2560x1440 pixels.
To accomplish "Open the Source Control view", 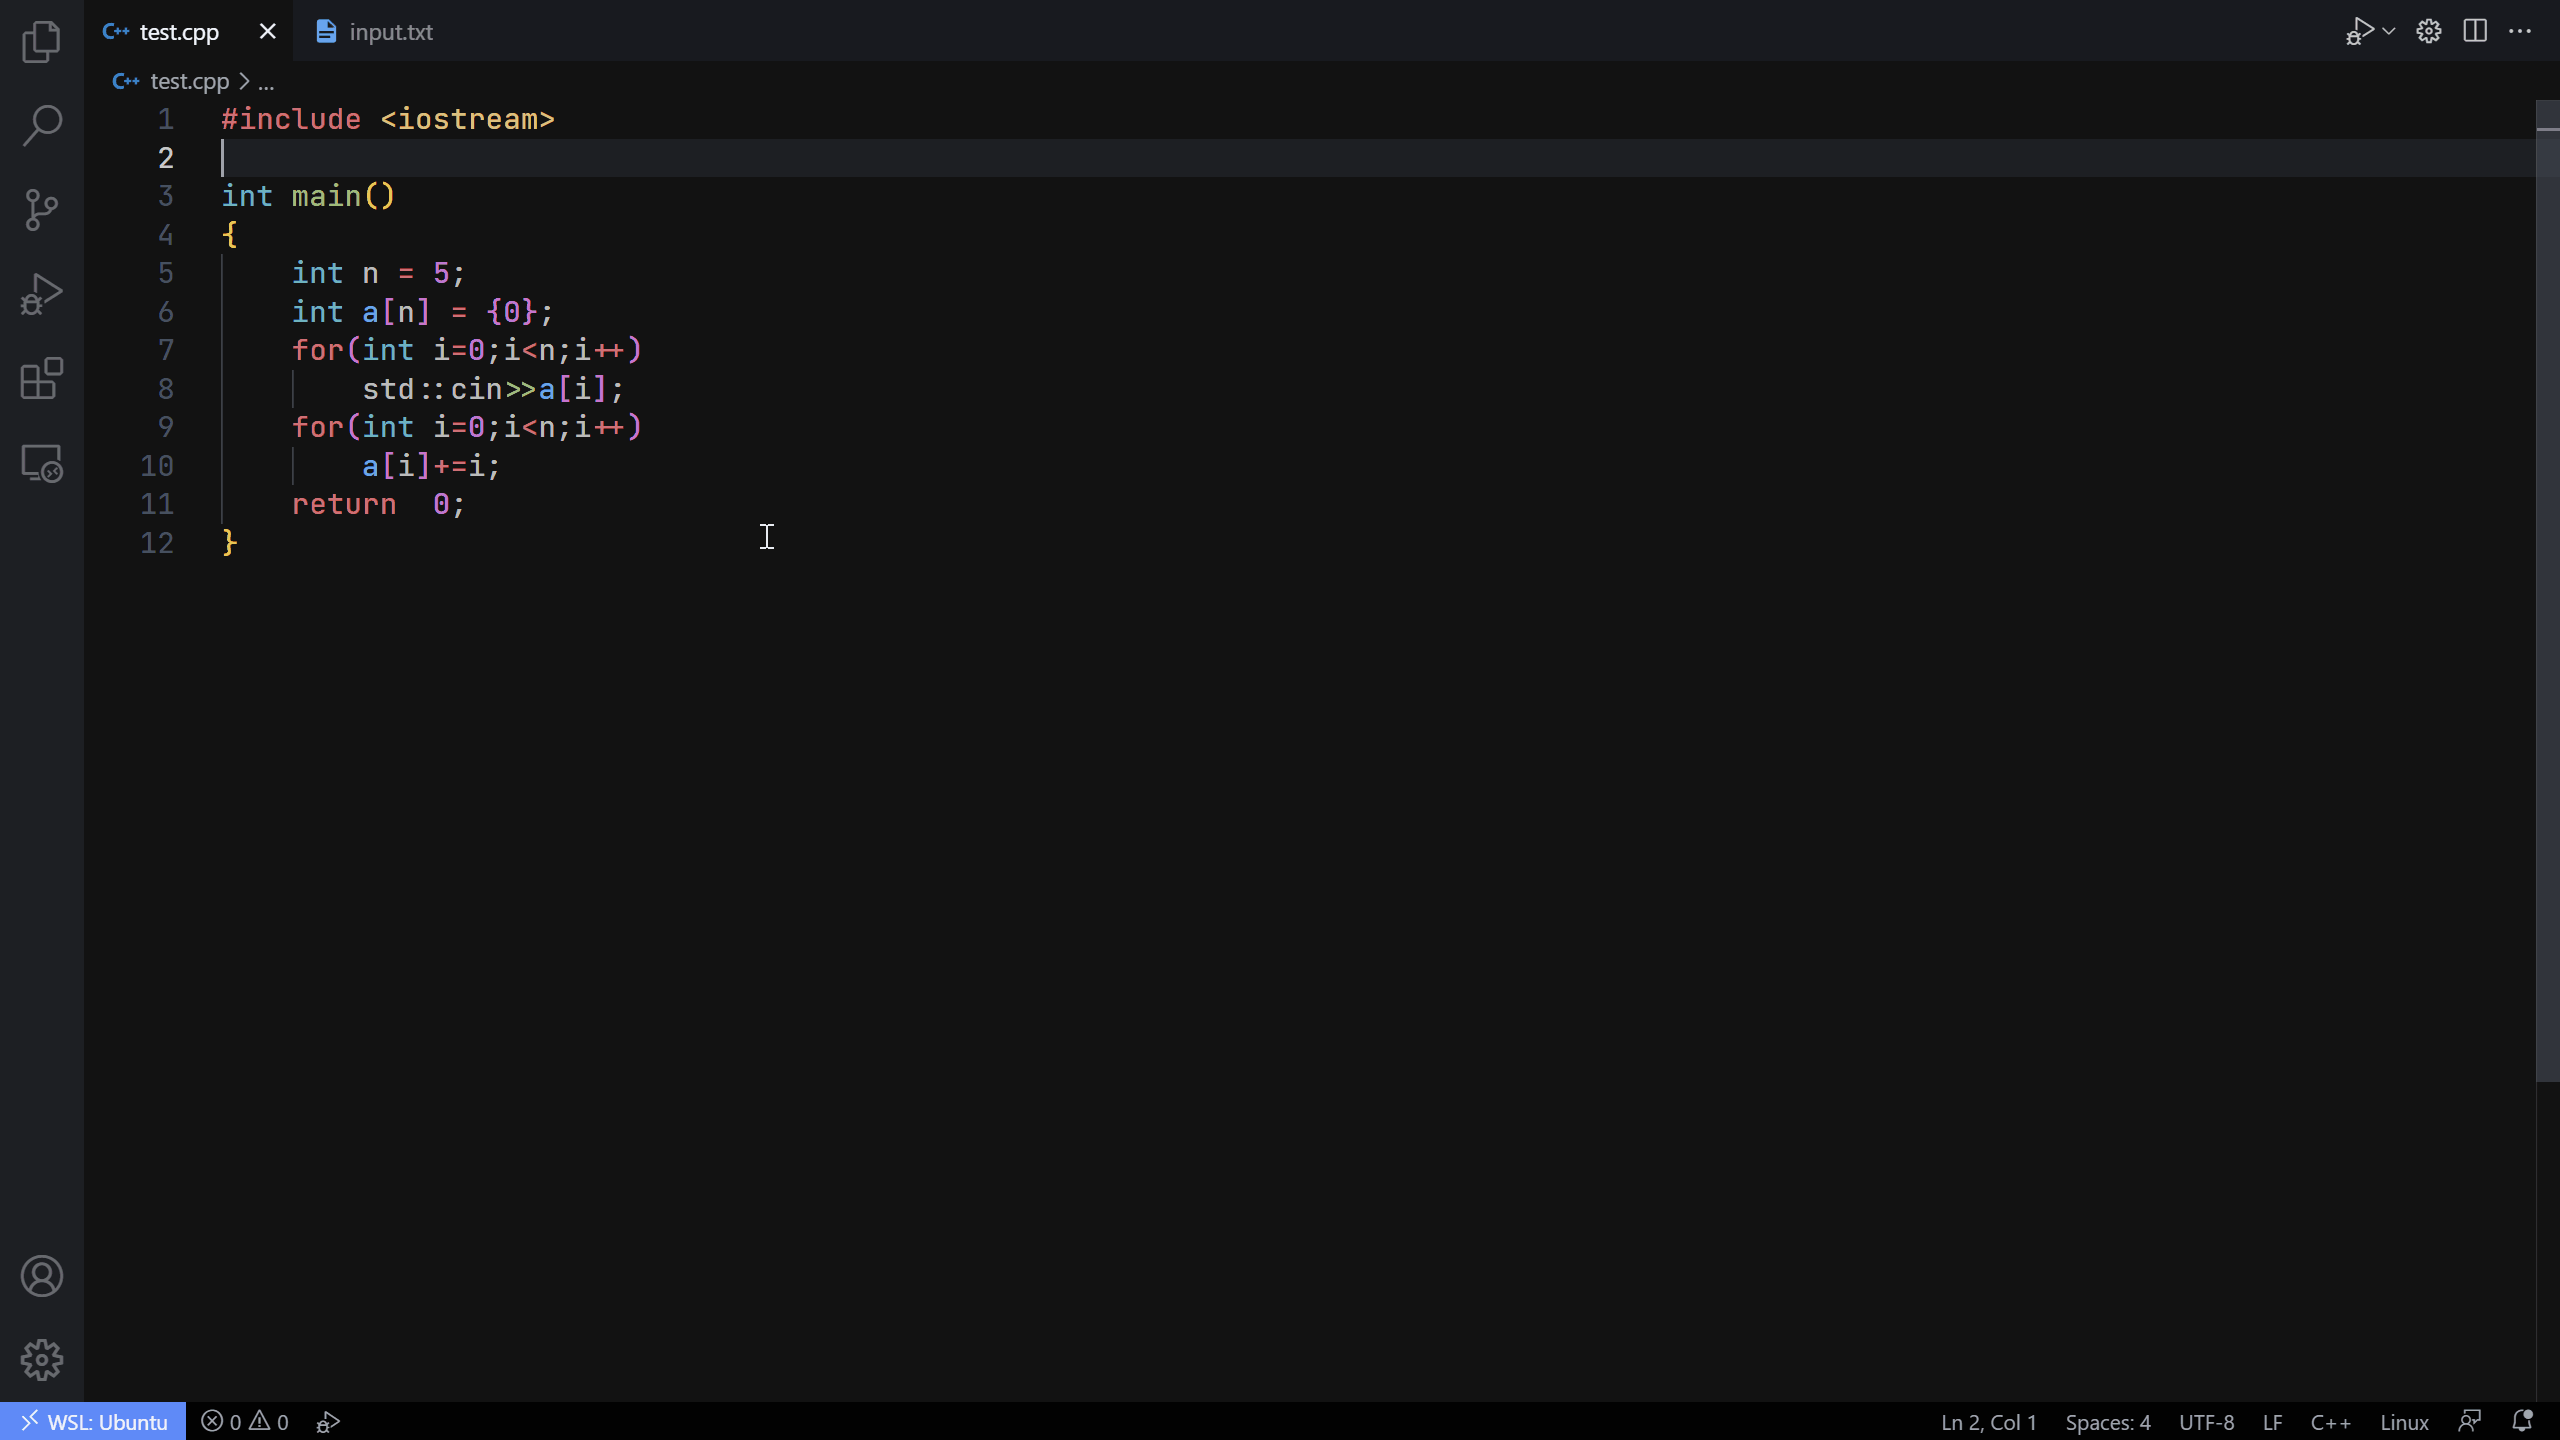I will (x=41, y=210).
